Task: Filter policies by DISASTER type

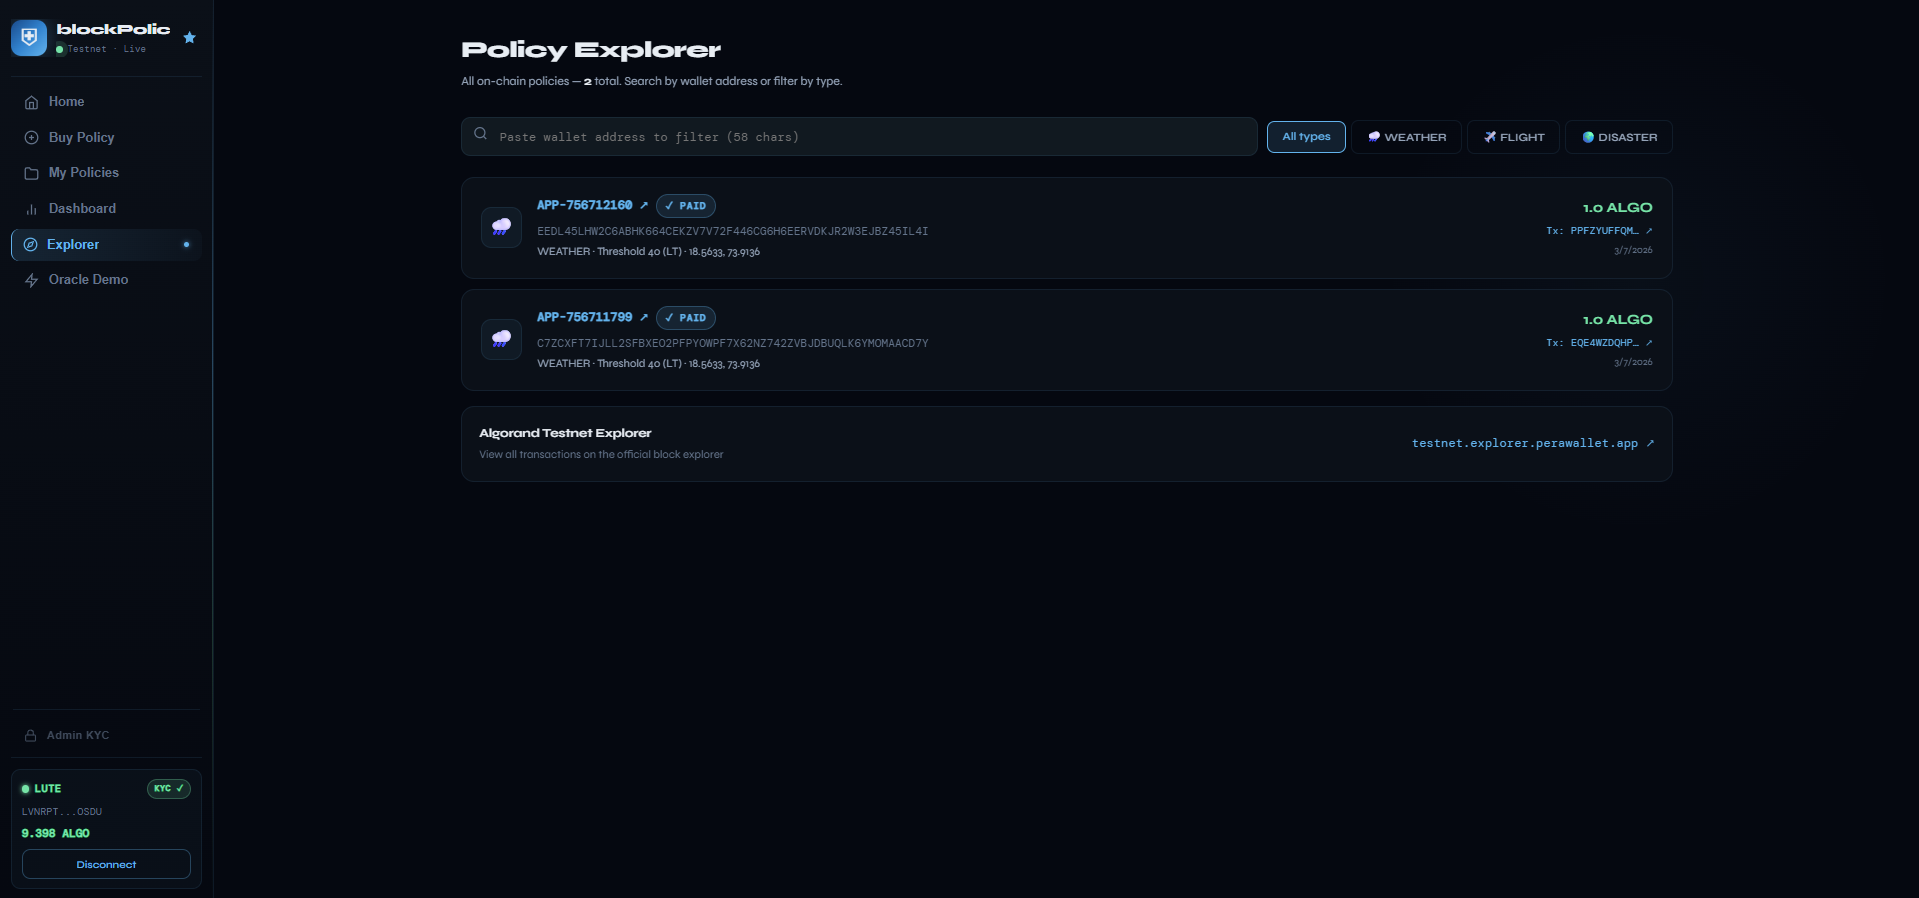Action: (1619, 137)
